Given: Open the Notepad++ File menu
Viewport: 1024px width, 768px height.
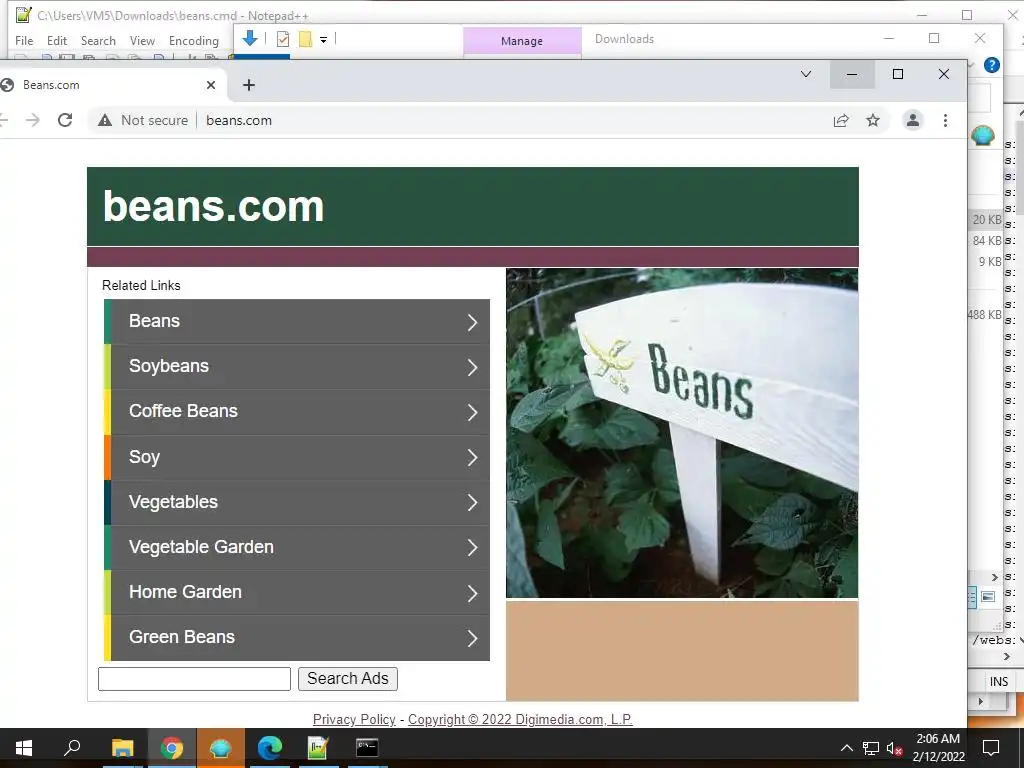Looking at the screenshot, I should [24, 40].
